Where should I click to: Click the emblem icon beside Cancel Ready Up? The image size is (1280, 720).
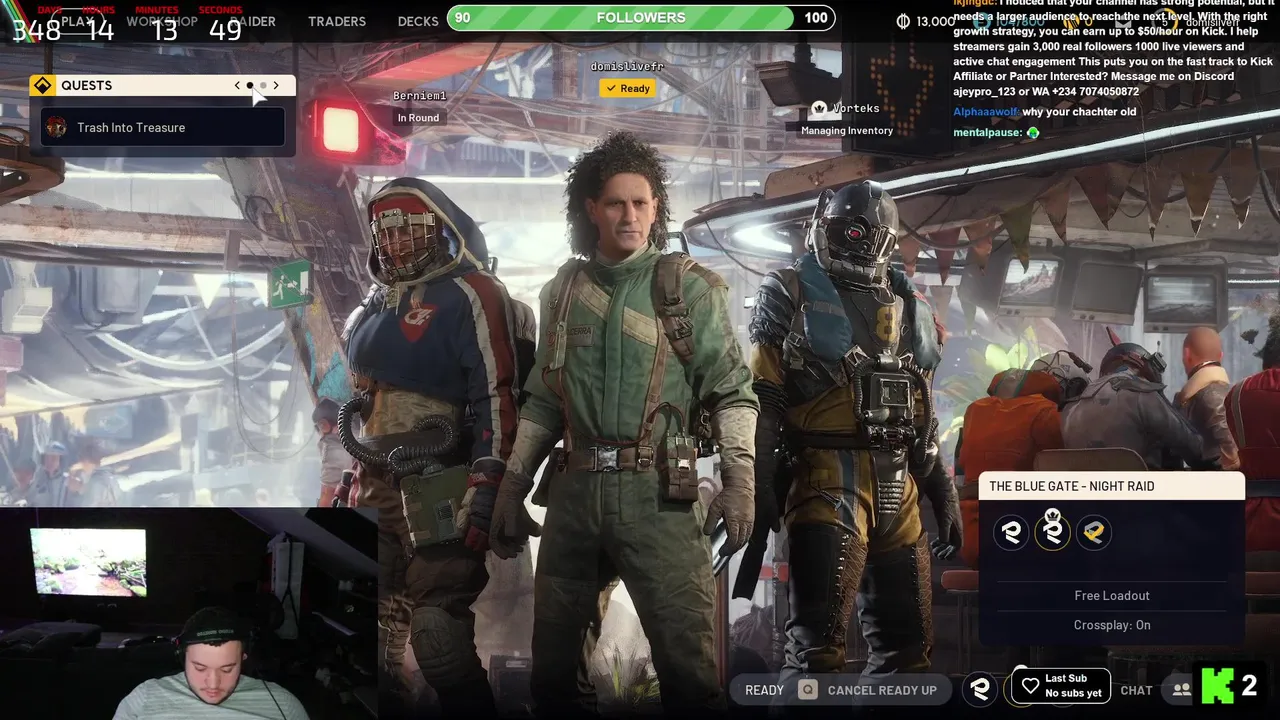(x=981, y=688)
